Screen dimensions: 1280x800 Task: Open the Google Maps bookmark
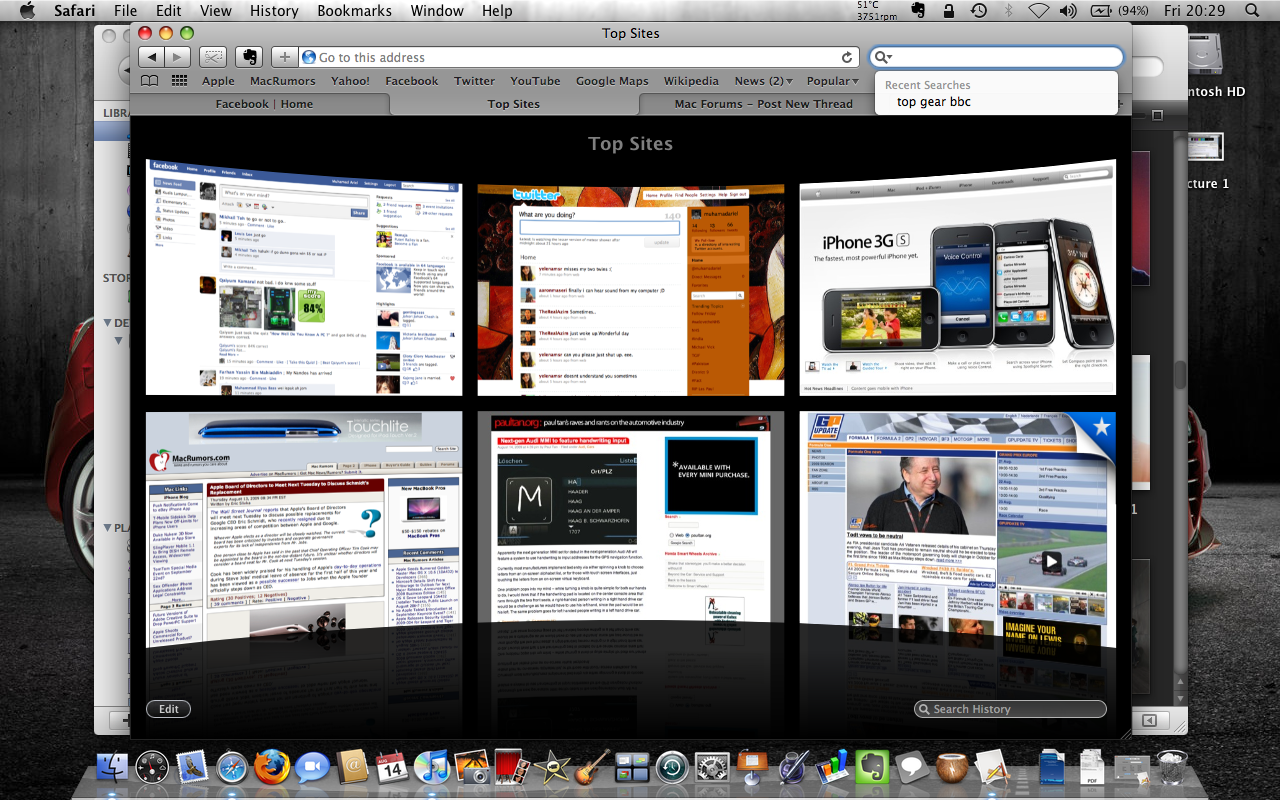612,81
